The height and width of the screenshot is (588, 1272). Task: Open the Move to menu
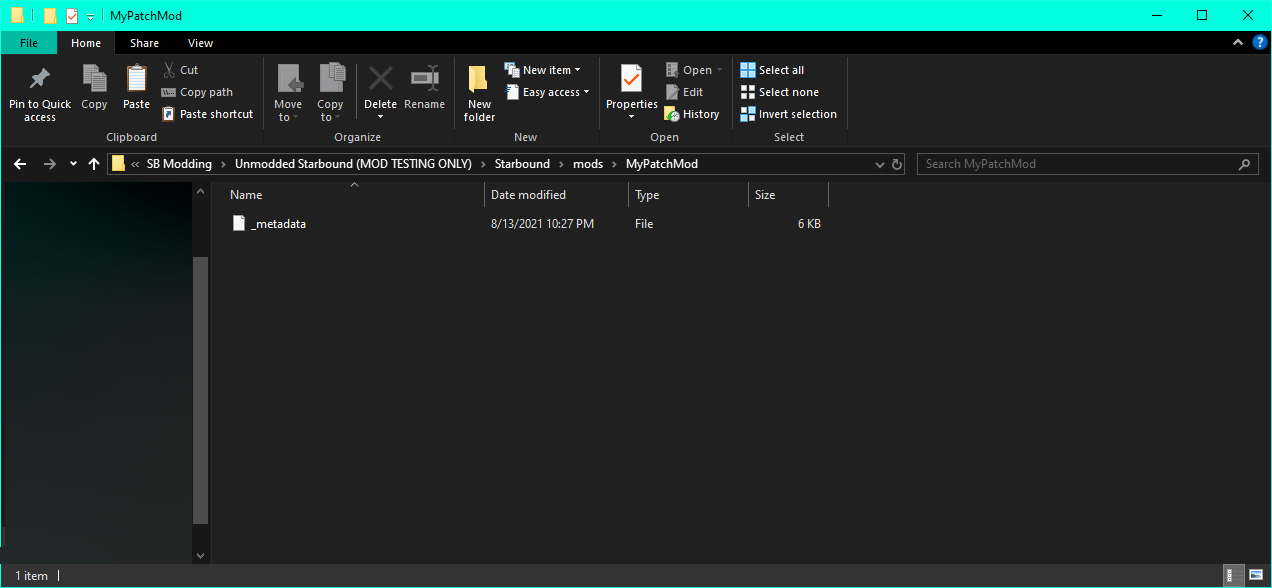click(288, 94)
